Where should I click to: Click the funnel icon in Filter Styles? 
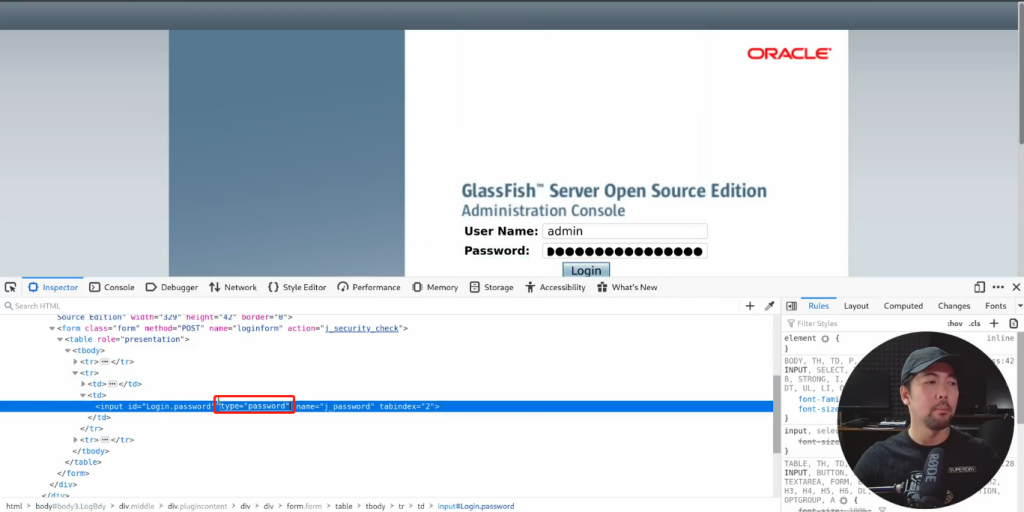(x=791, y=323)
